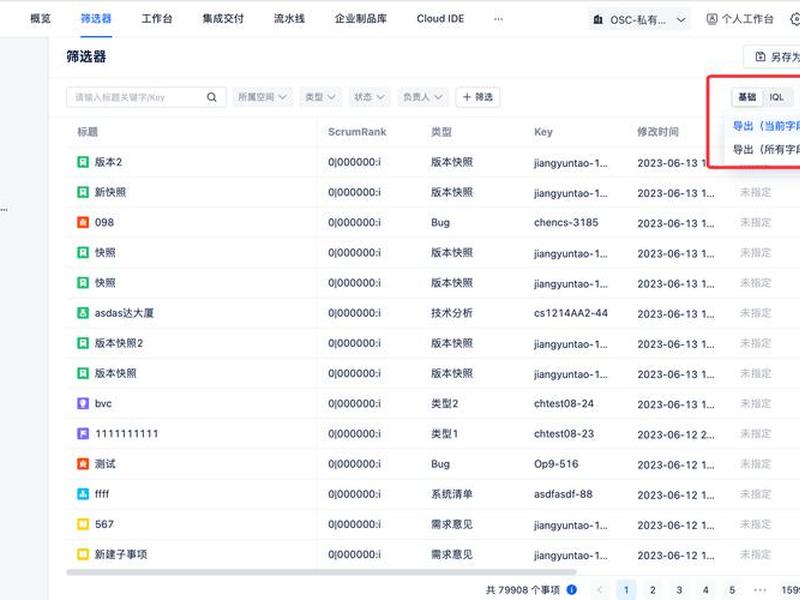Click the info icon beside 共 79908 个事项
The width and height of the screenshot is (800, 600).
572,590
